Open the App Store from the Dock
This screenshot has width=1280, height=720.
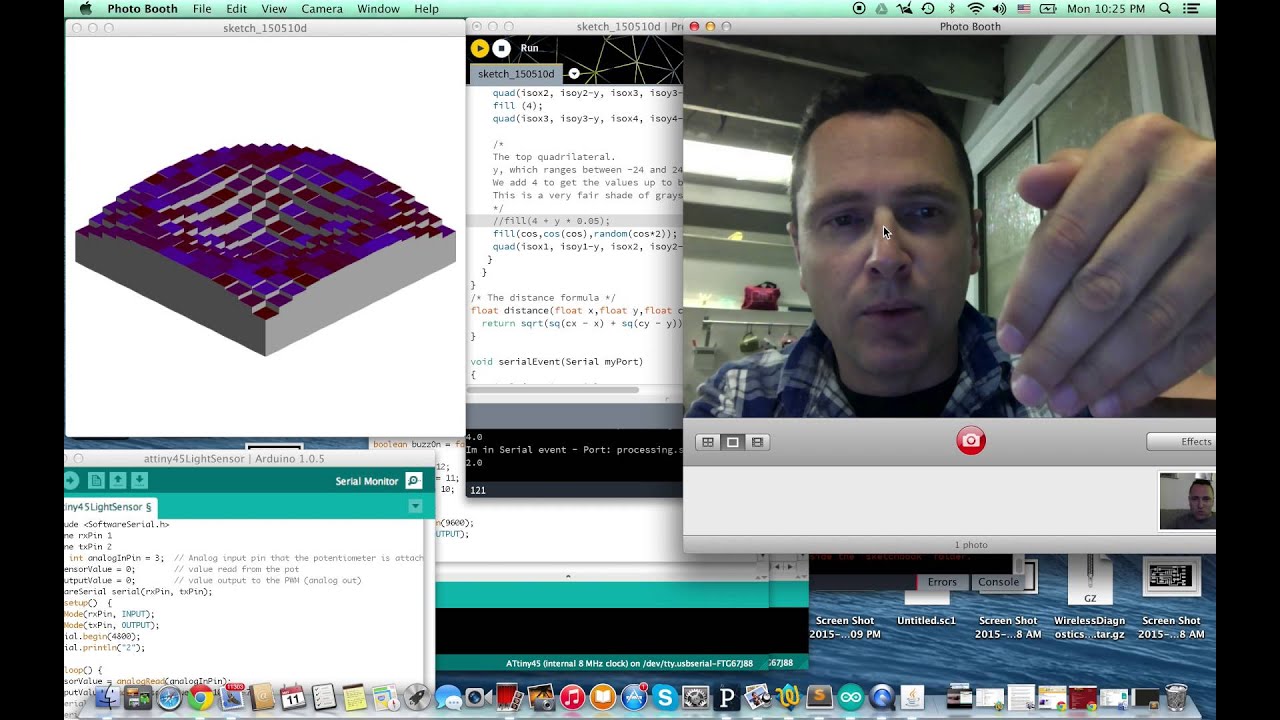634,697
